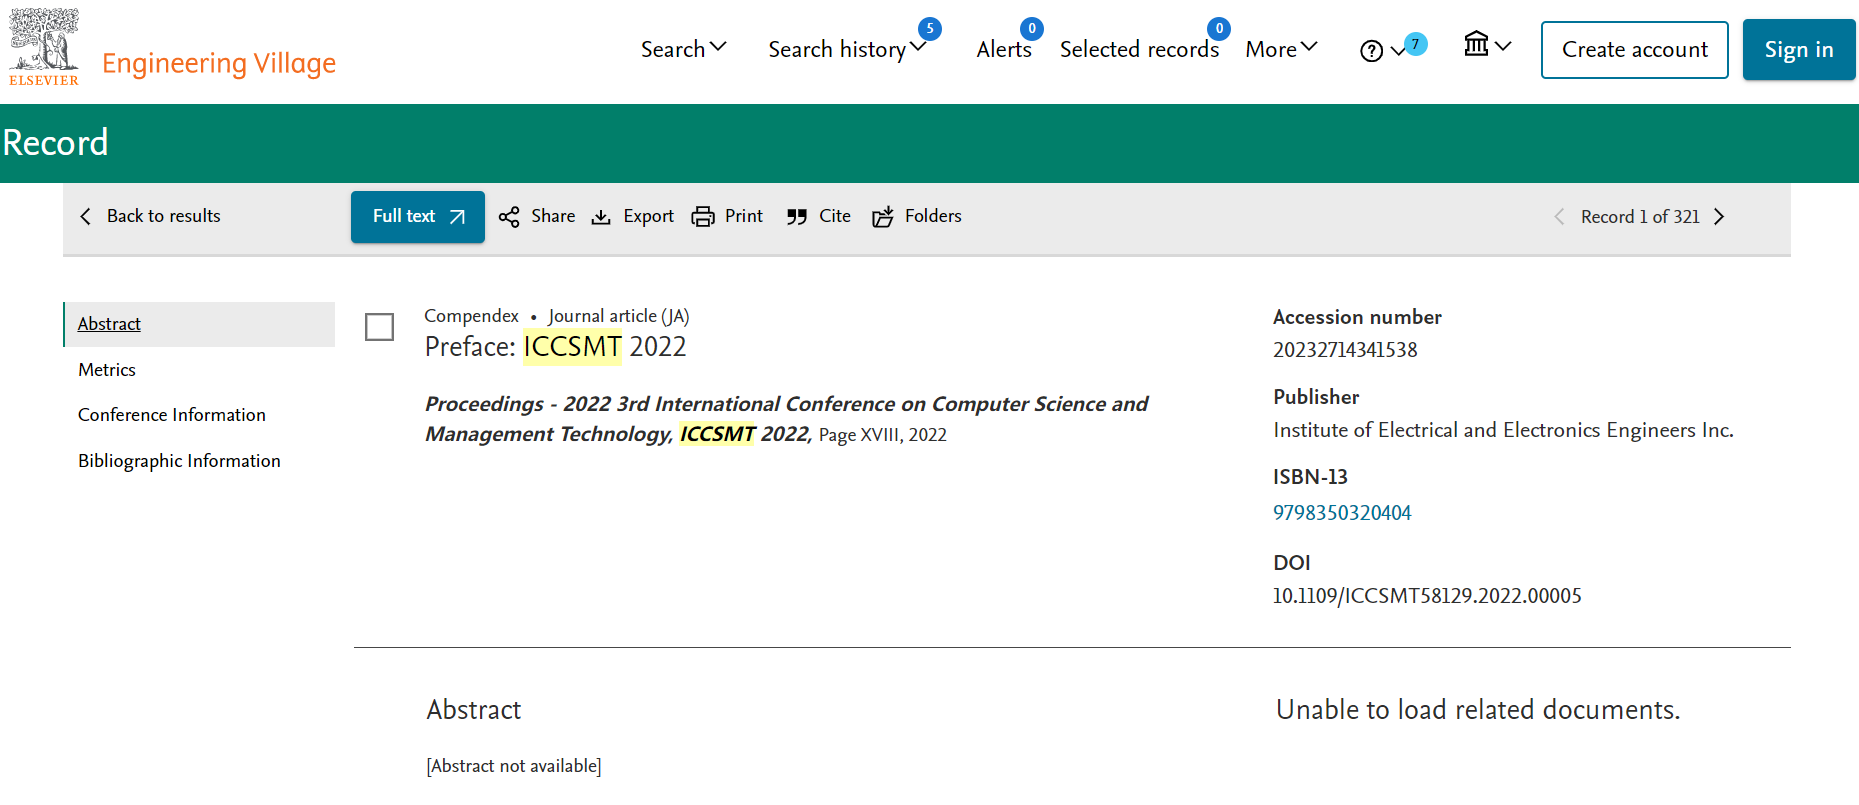Go back to results

163,216
